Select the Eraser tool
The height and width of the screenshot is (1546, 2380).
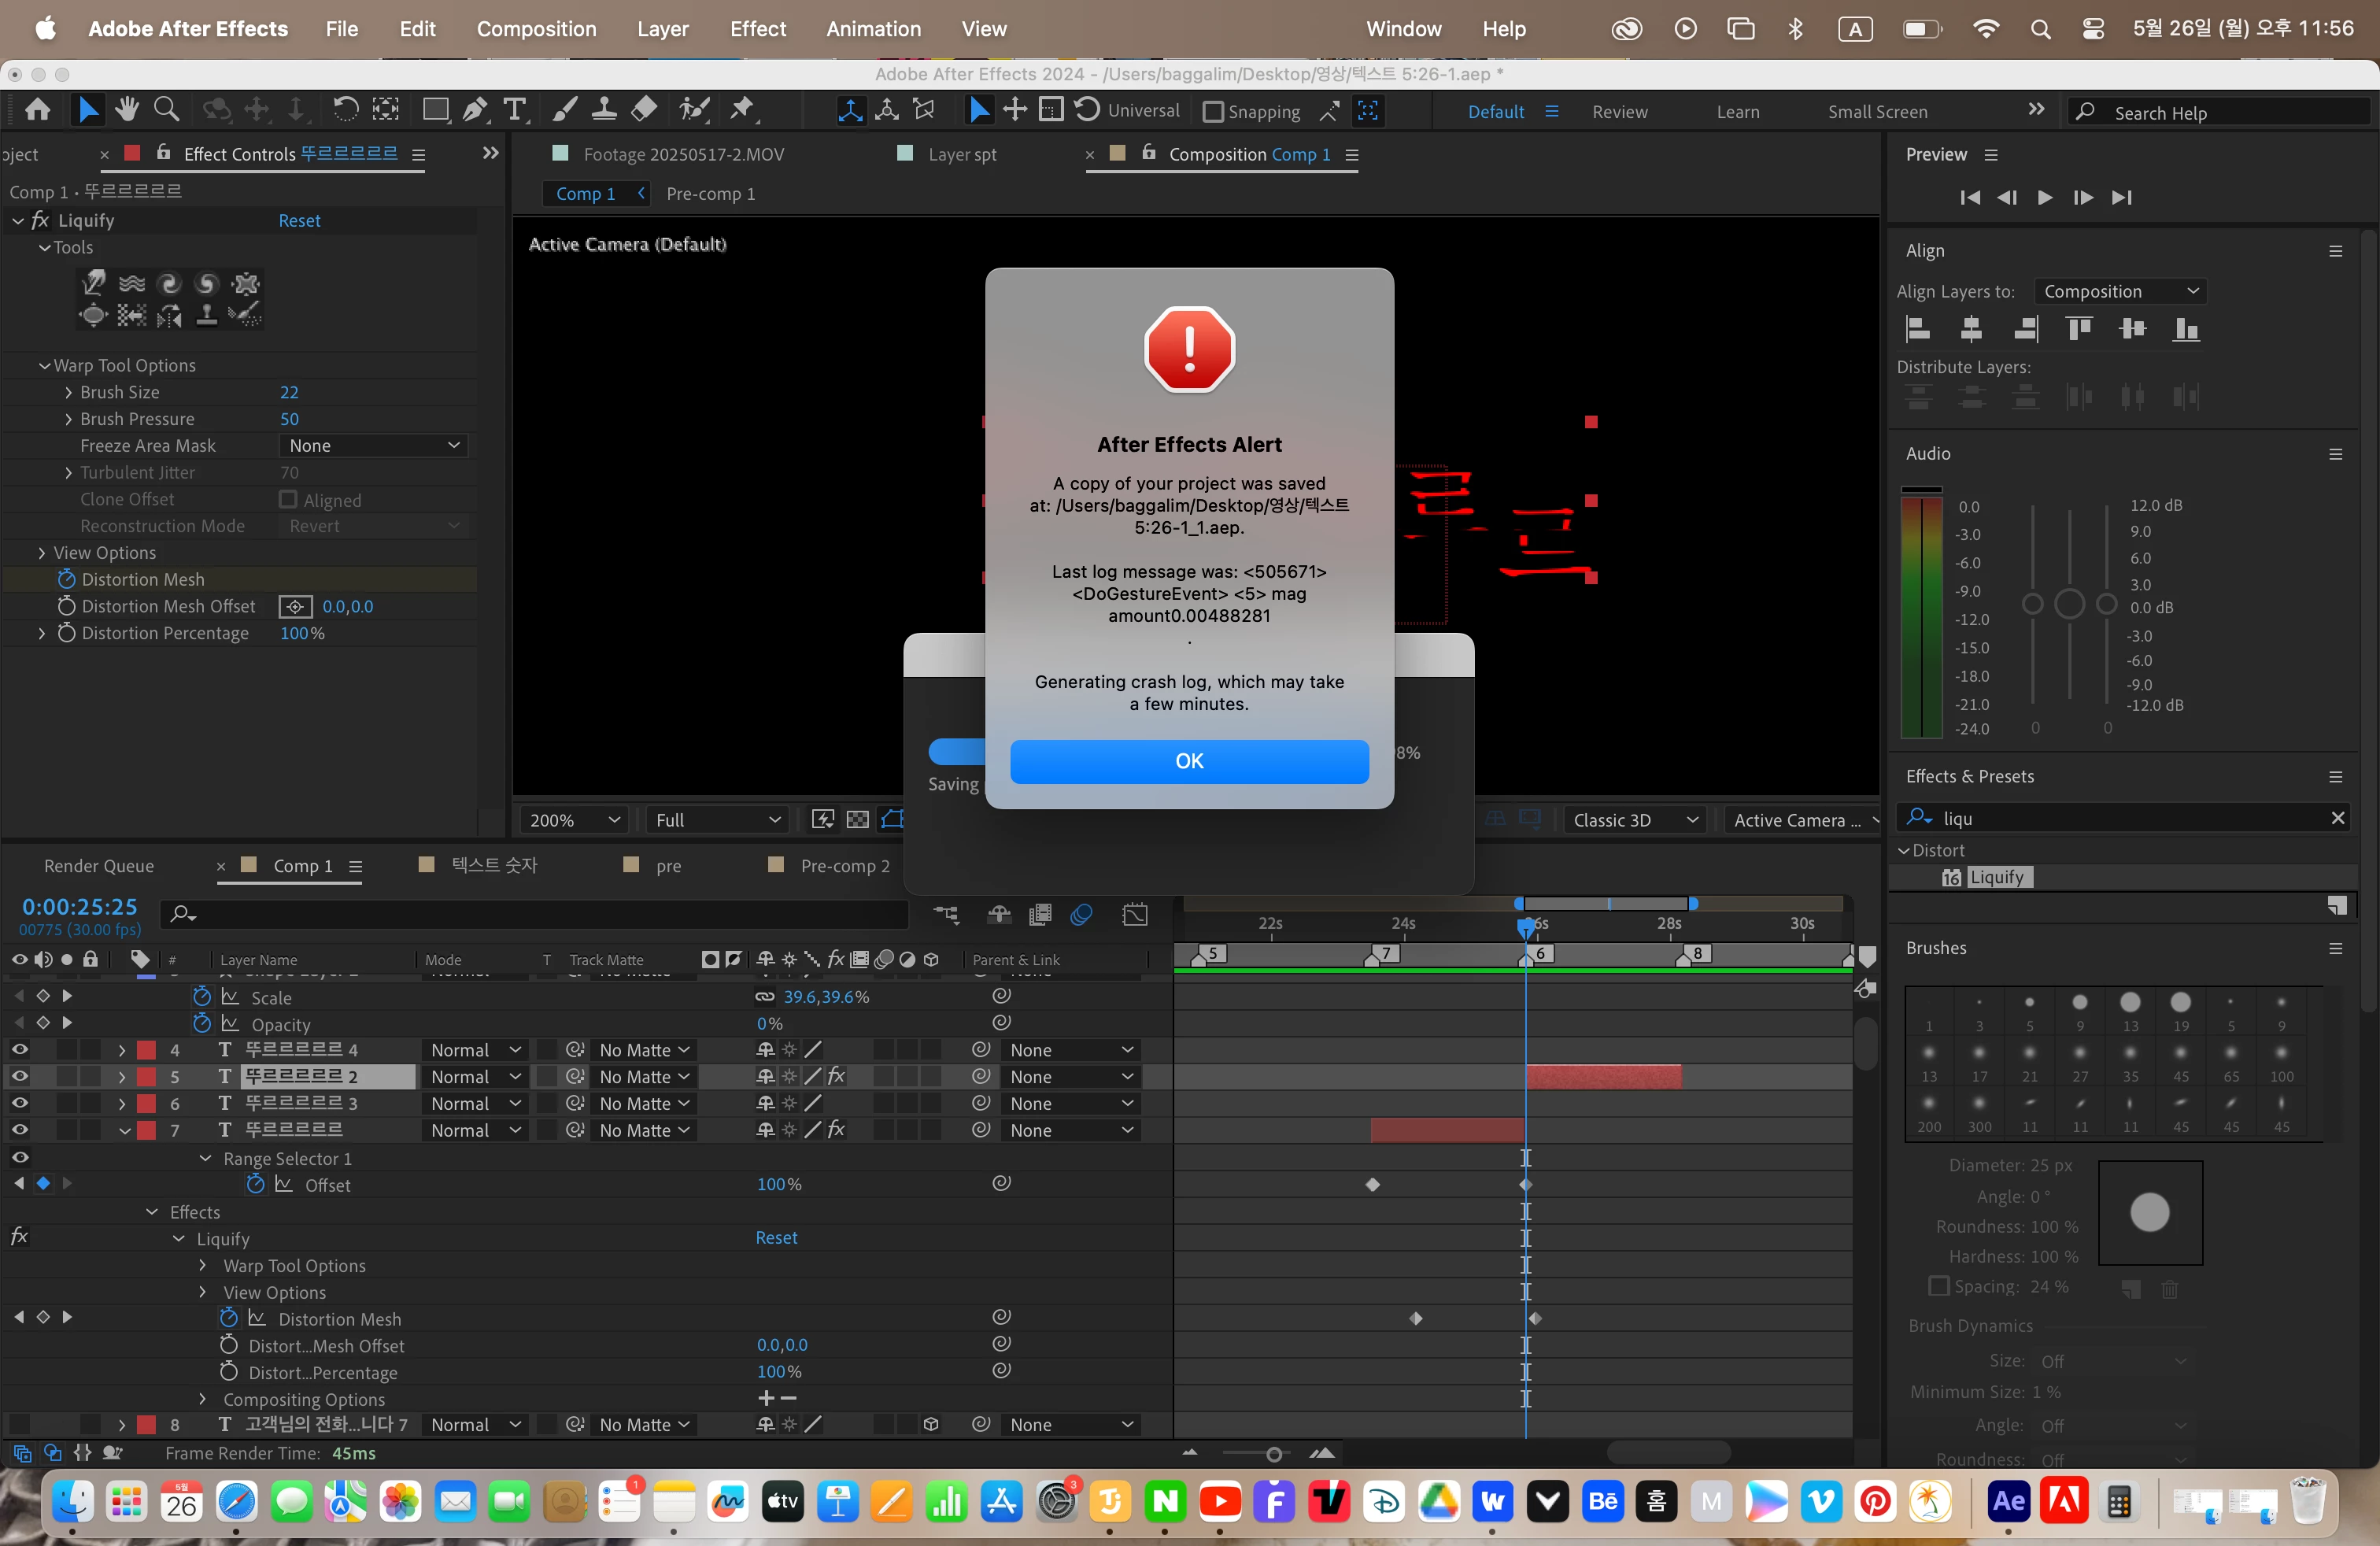tap(645, 110)
